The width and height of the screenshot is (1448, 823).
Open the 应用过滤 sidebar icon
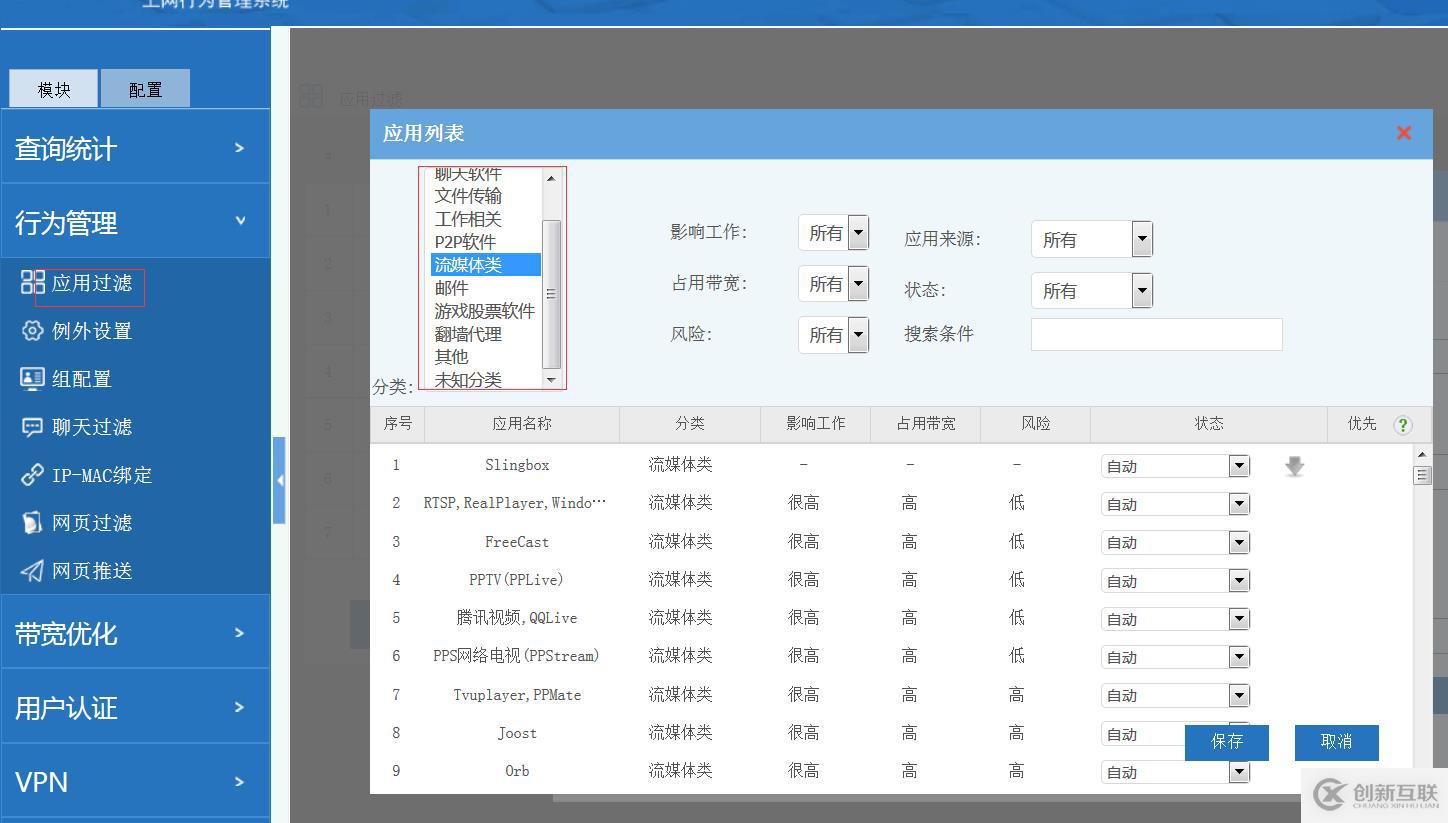(33, 282)
